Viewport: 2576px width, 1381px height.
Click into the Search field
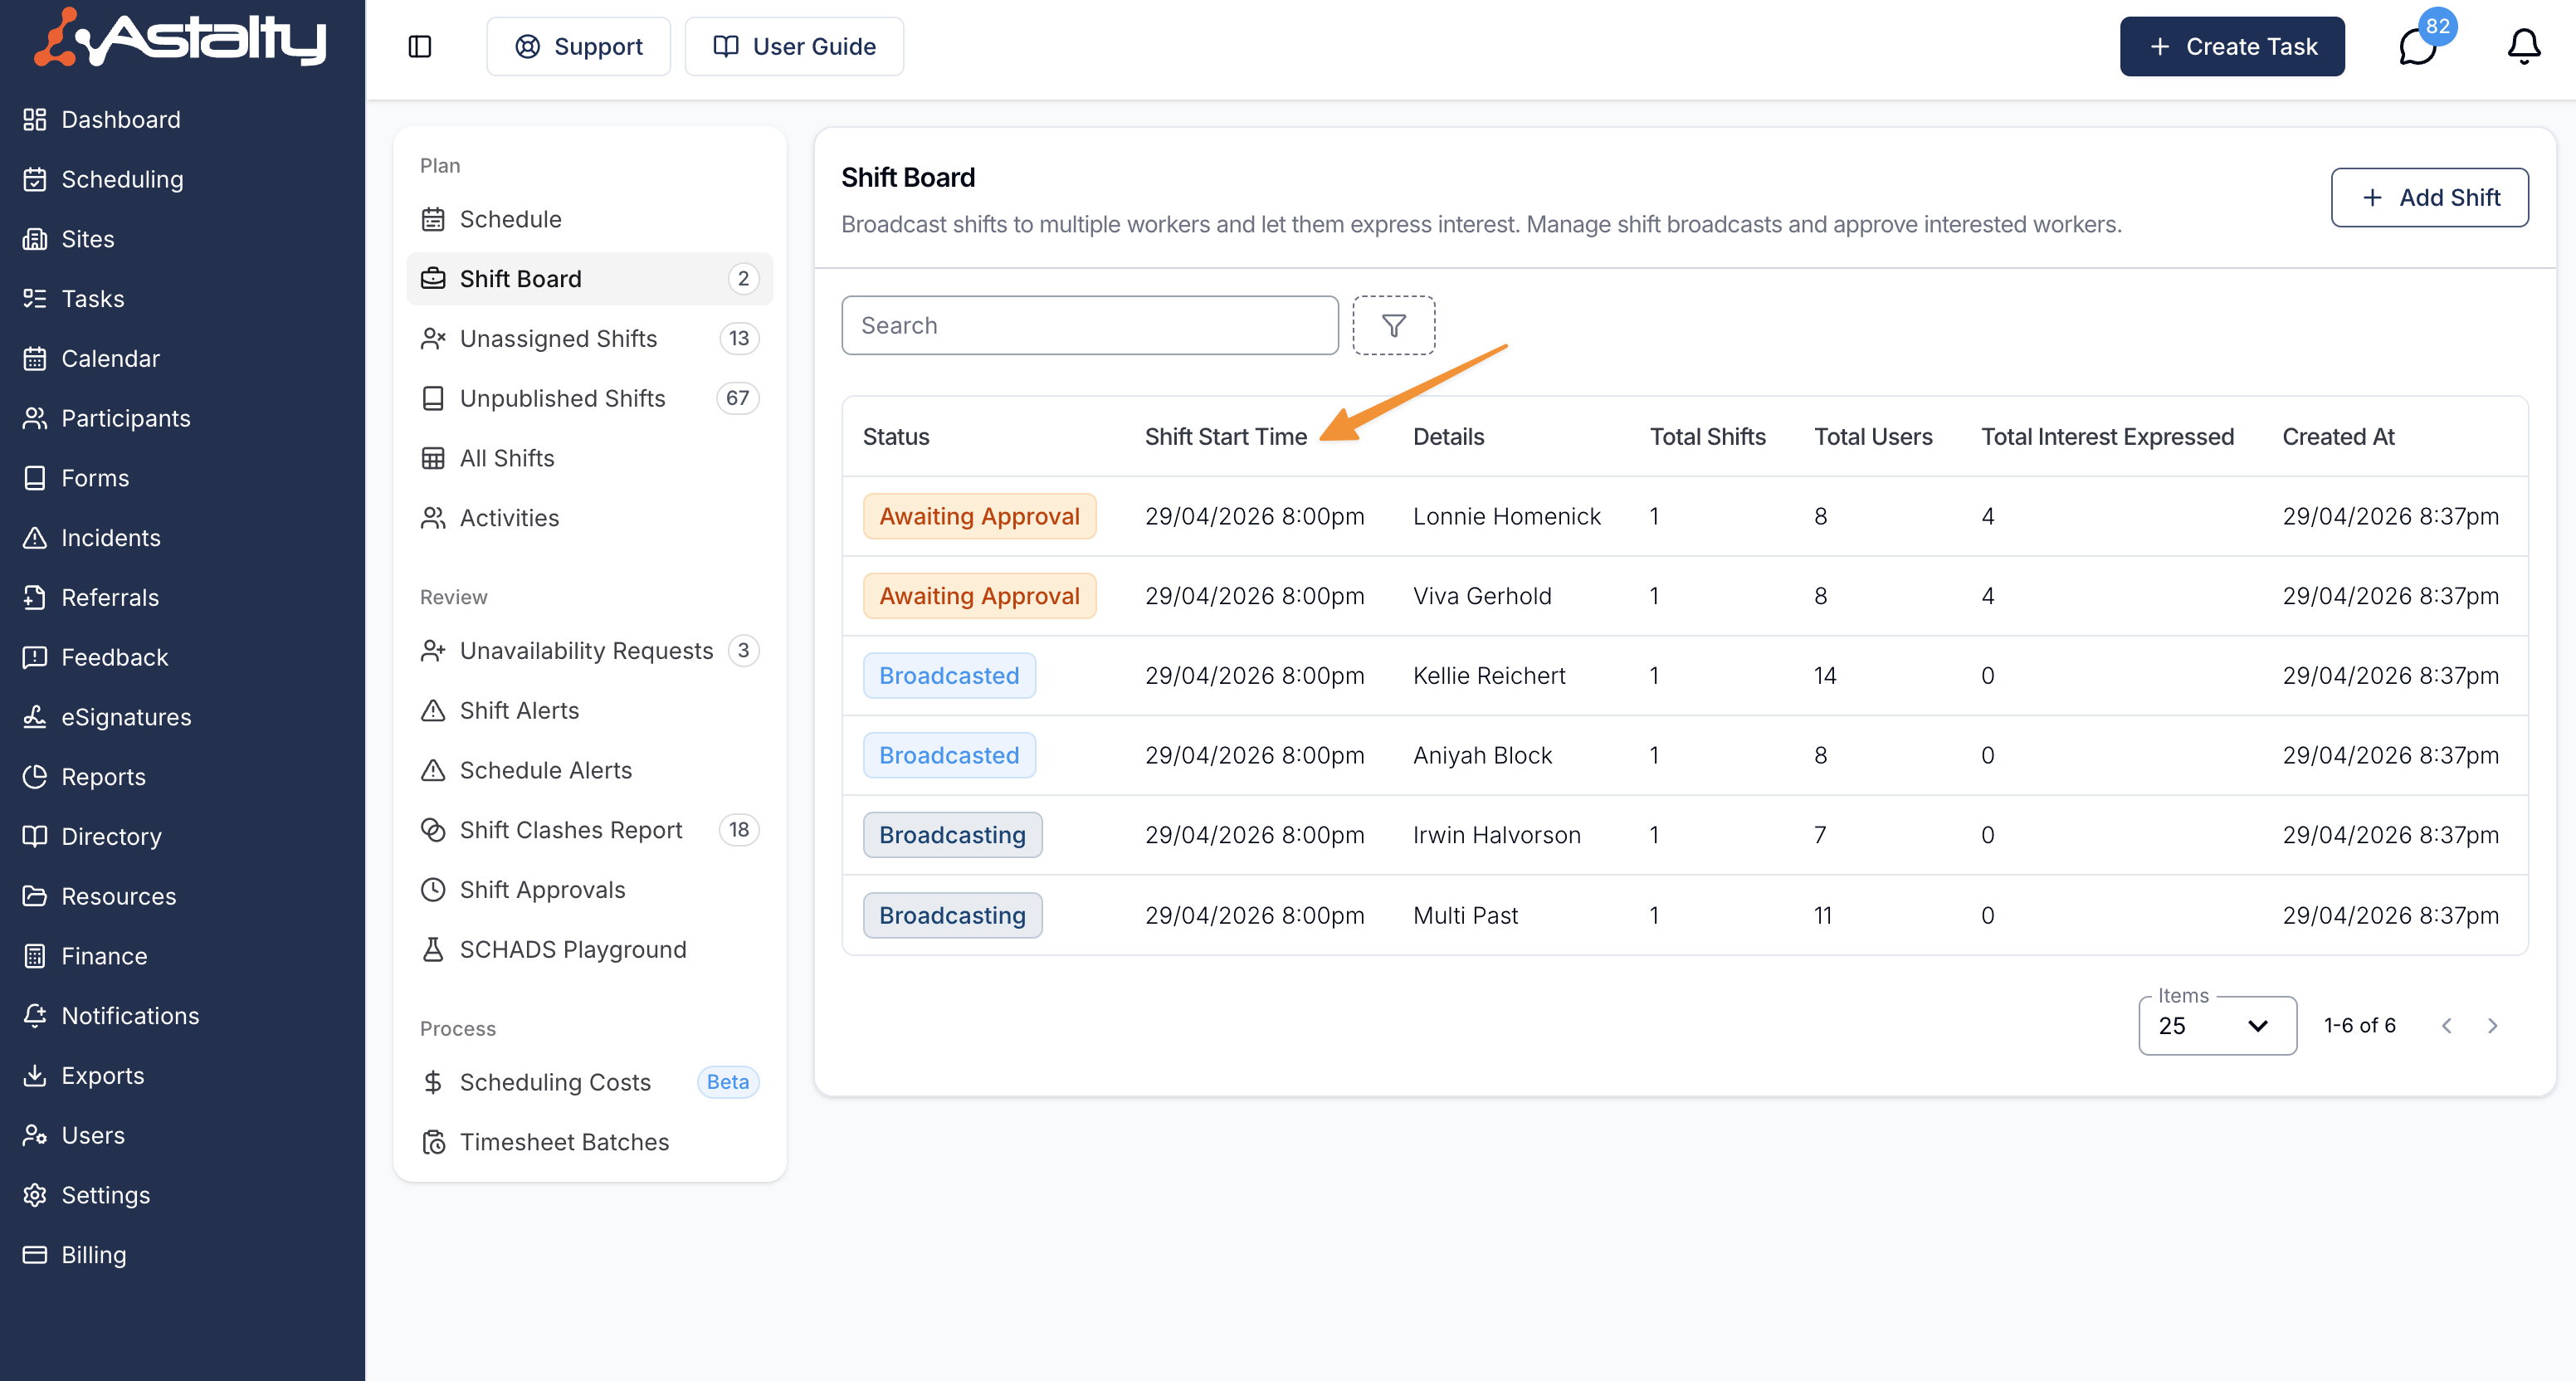coord(1089,325)
